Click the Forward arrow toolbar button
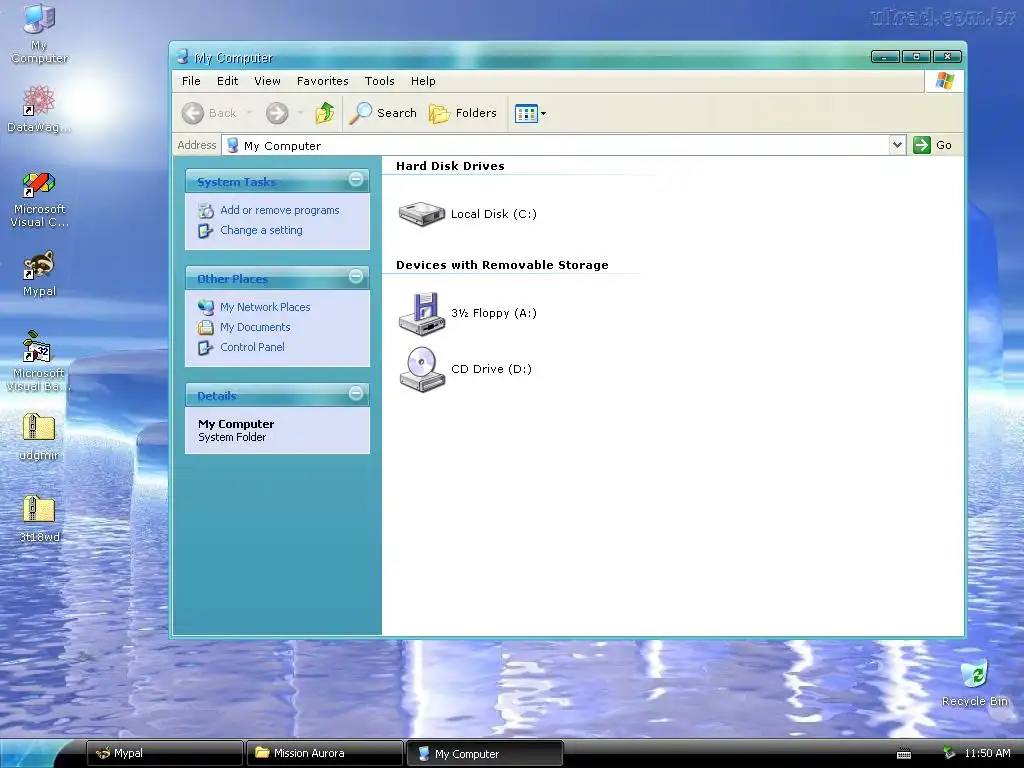 [277, 113]
